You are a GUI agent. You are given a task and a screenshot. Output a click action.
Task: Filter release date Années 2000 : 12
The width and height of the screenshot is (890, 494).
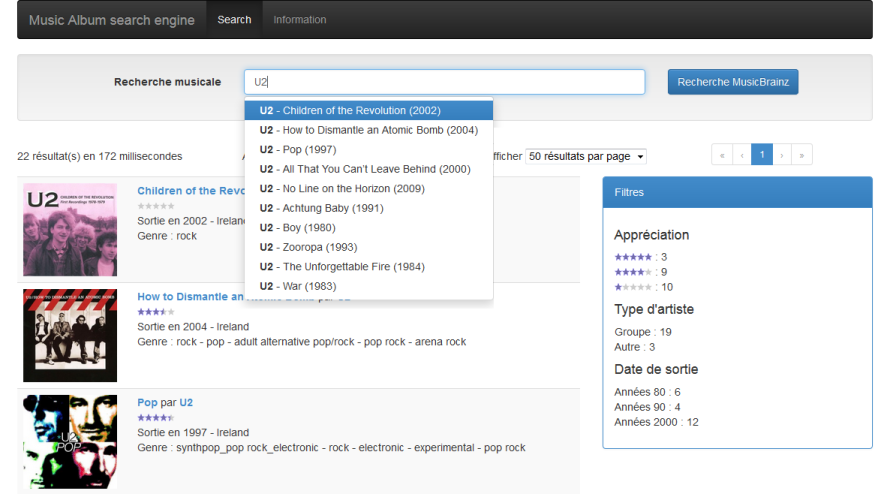point(656,422)
